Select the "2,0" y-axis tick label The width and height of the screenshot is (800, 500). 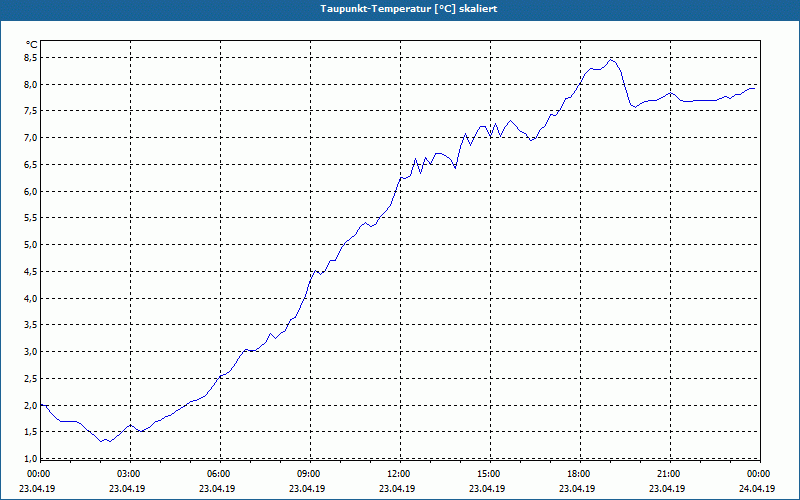pyautogui.click(x=32, y=405)
